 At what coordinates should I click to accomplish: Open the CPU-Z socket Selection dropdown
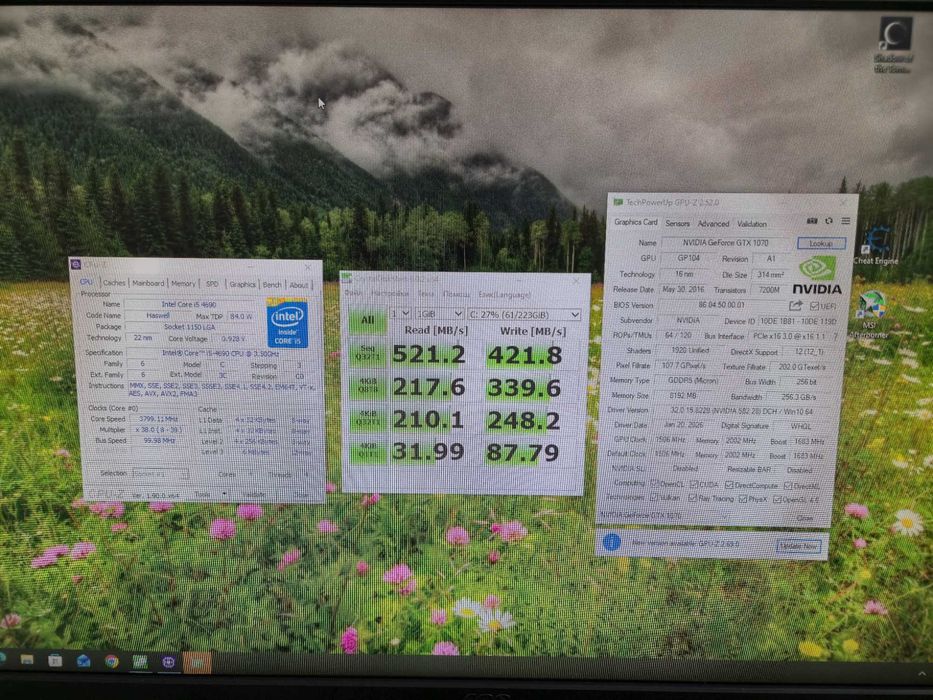160,474
